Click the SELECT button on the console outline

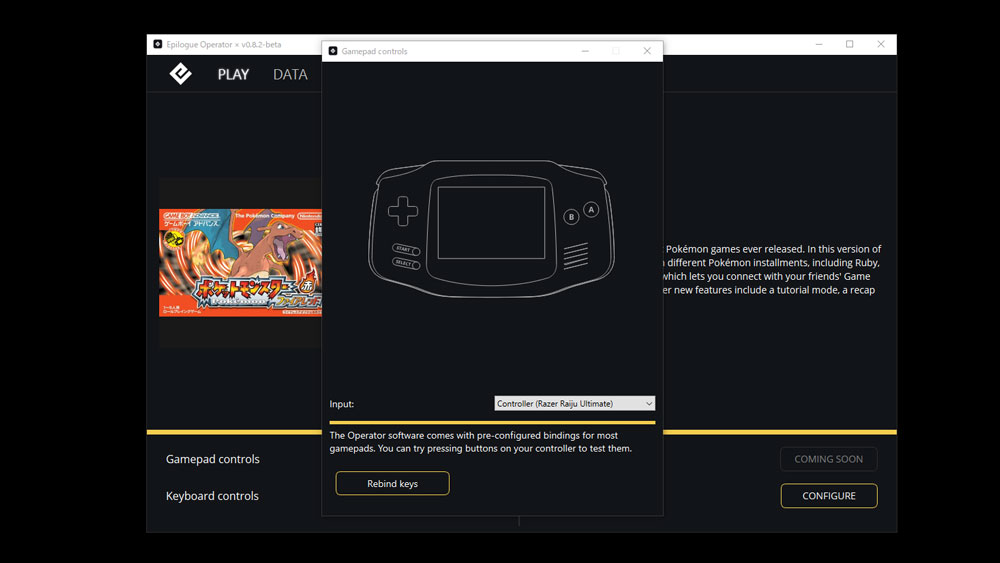[x=406, y=264]
